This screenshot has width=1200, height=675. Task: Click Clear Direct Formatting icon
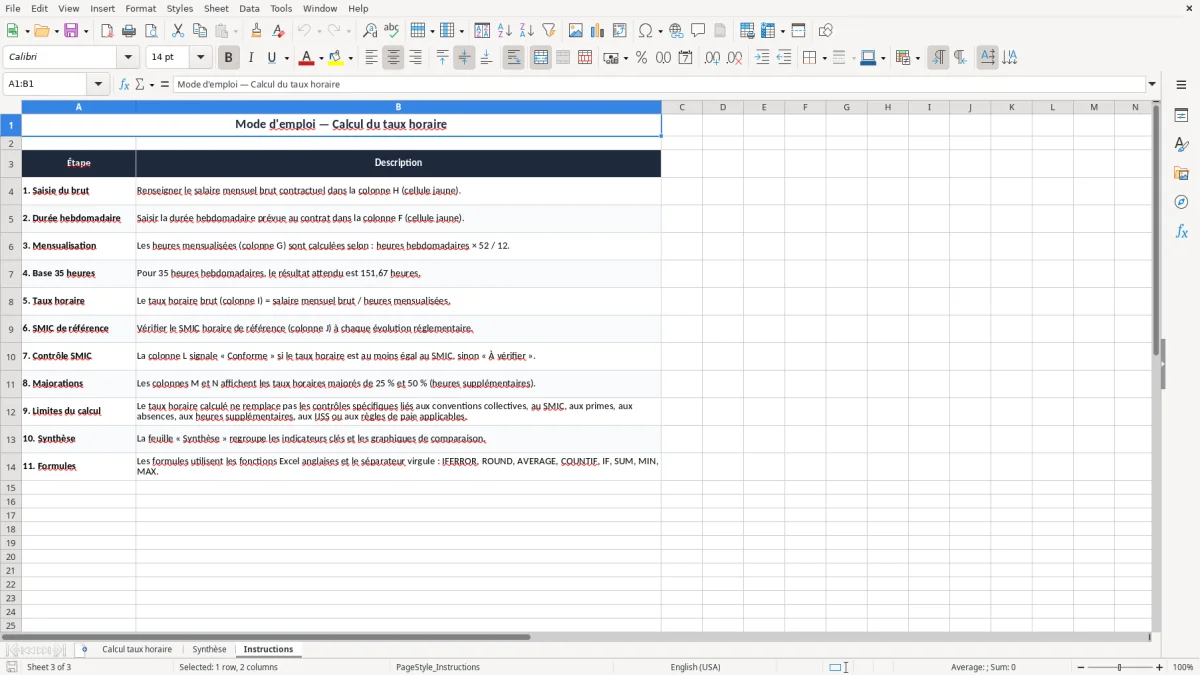278,31
